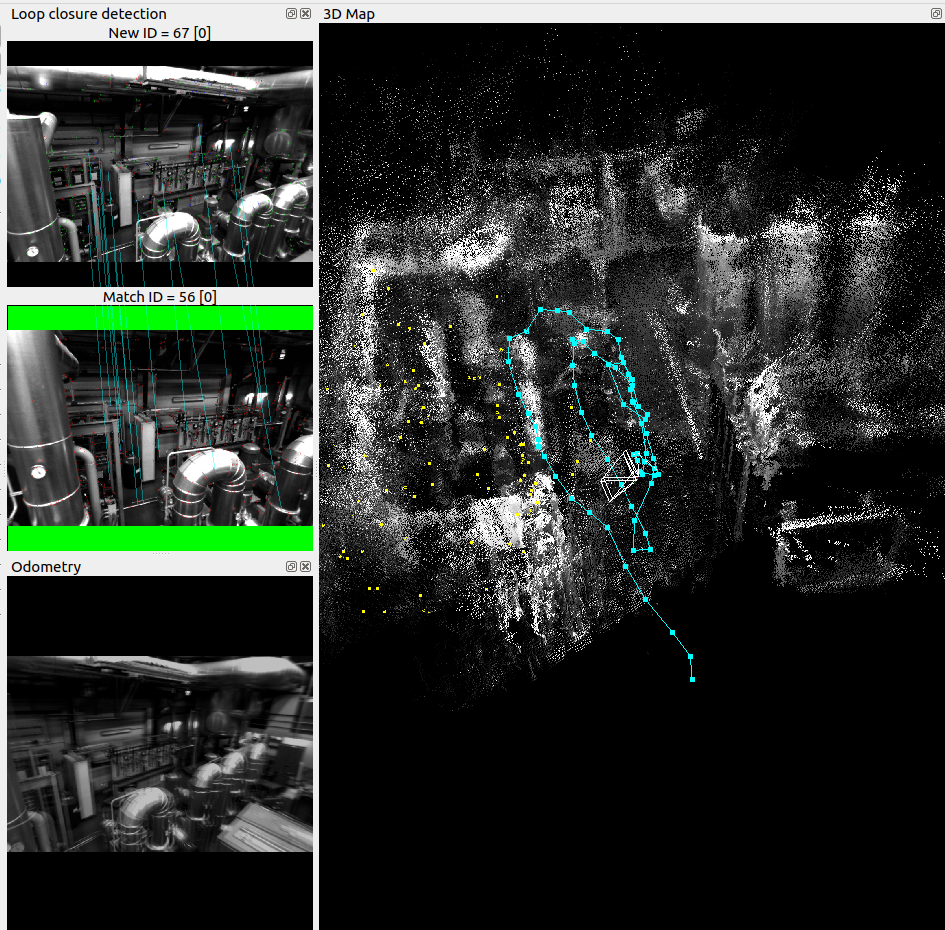This screenshot has width=945, height=930.
Task: Close the Loop closure detection panel
Action: click(305, 14)
